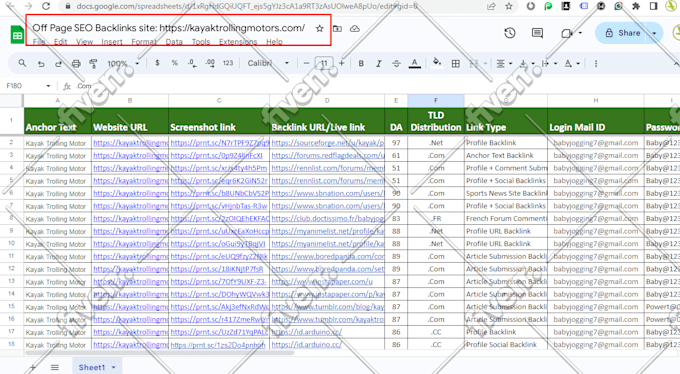Open the comments panel icon
The image size is (680, 374).
tap(537, 33)
